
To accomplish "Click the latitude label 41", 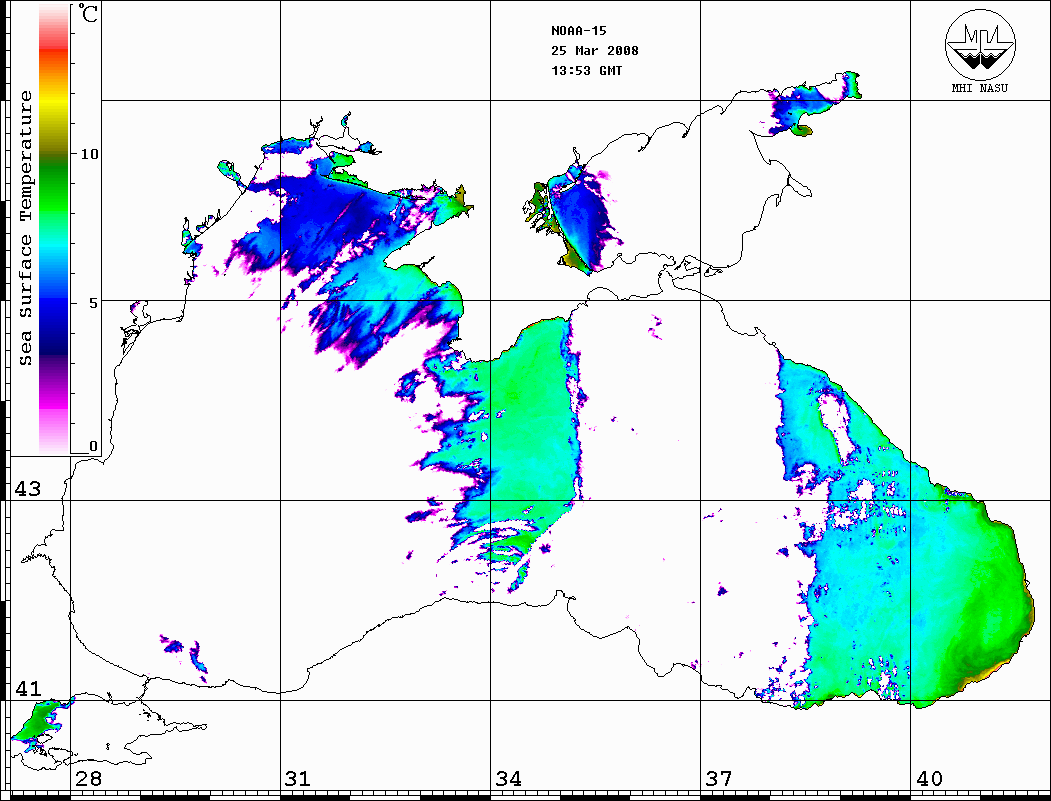I will click(x=28, y=689).
